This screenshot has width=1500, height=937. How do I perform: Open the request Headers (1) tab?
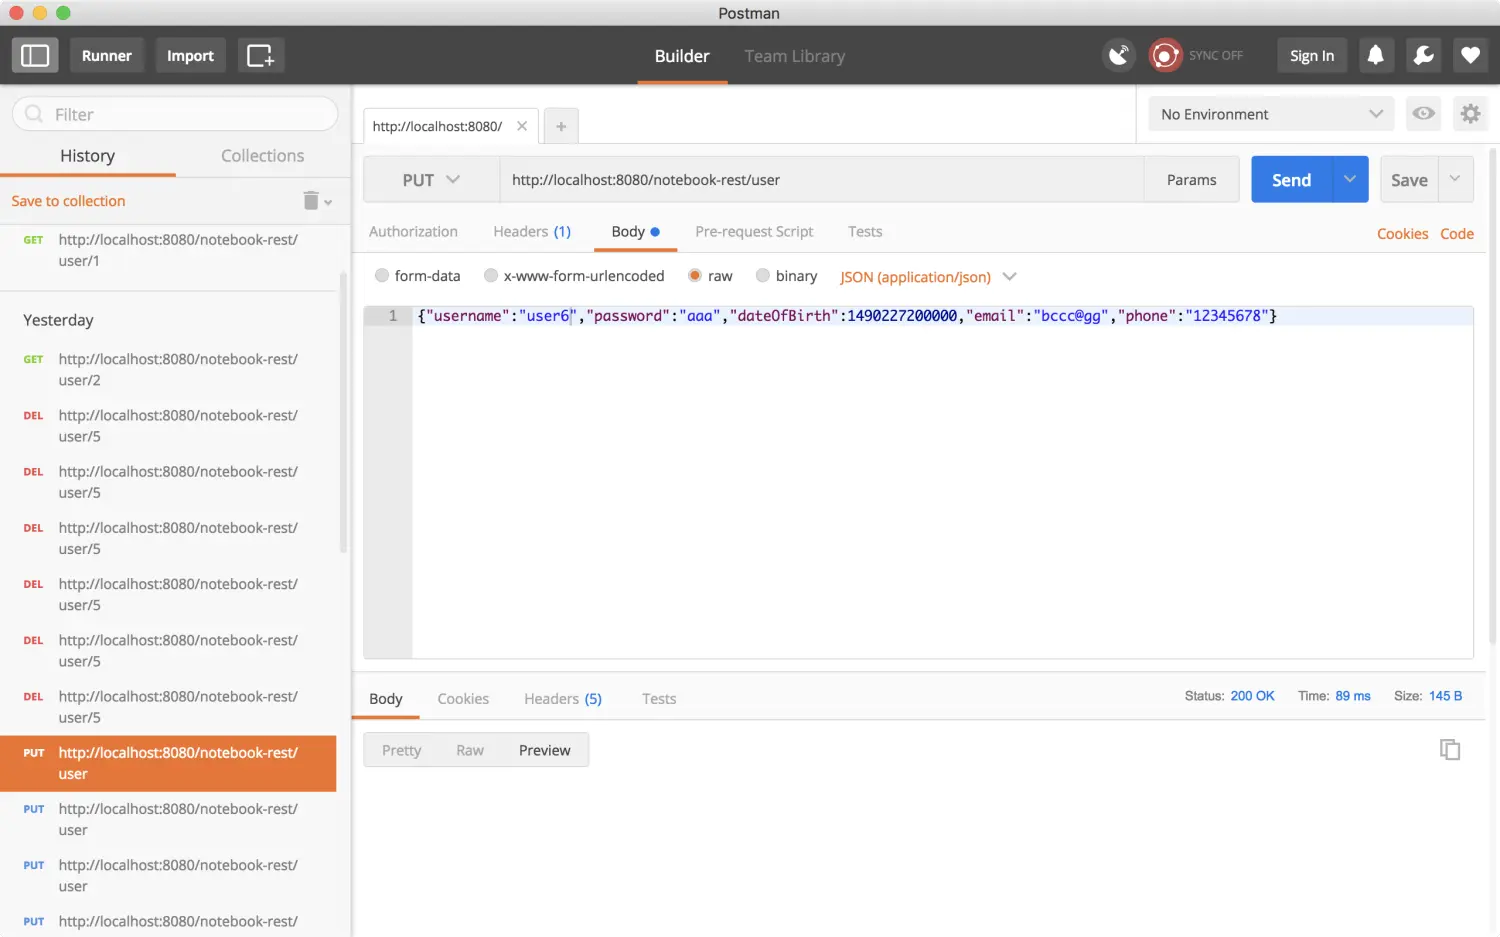[532, 231]
